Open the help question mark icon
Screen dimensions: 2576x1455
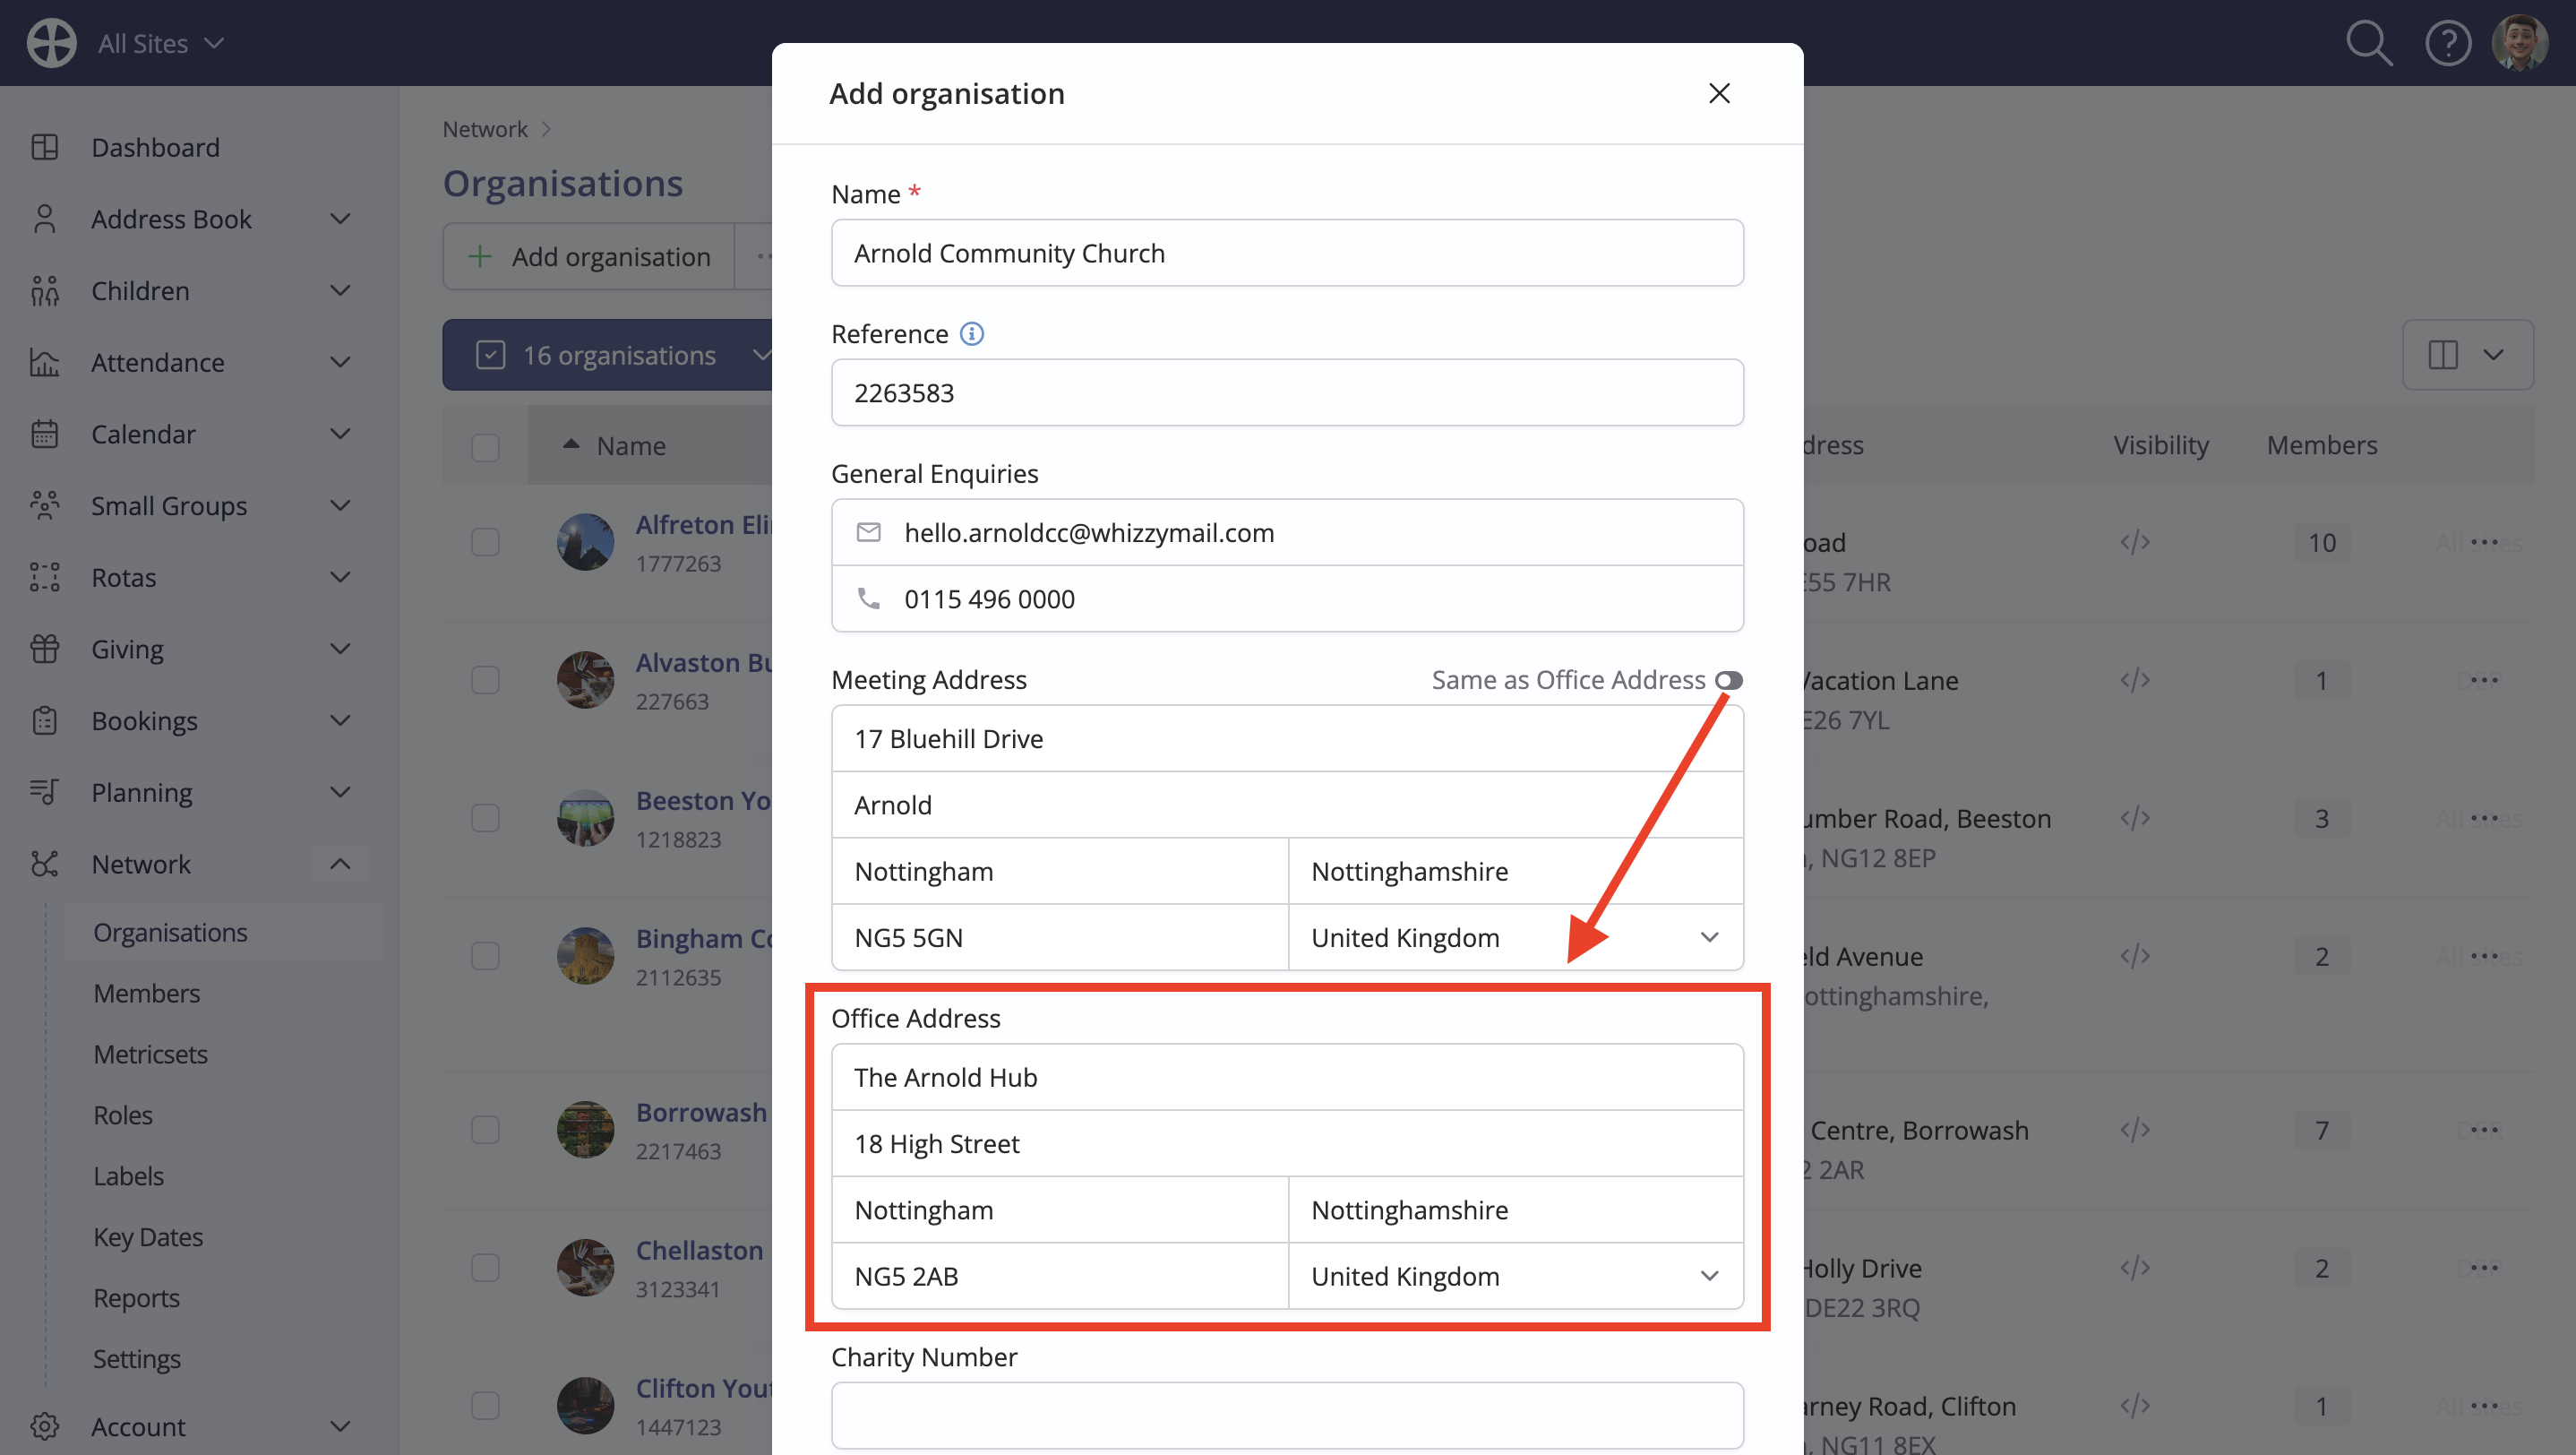pyautogui.click(x=2447, y=43)
